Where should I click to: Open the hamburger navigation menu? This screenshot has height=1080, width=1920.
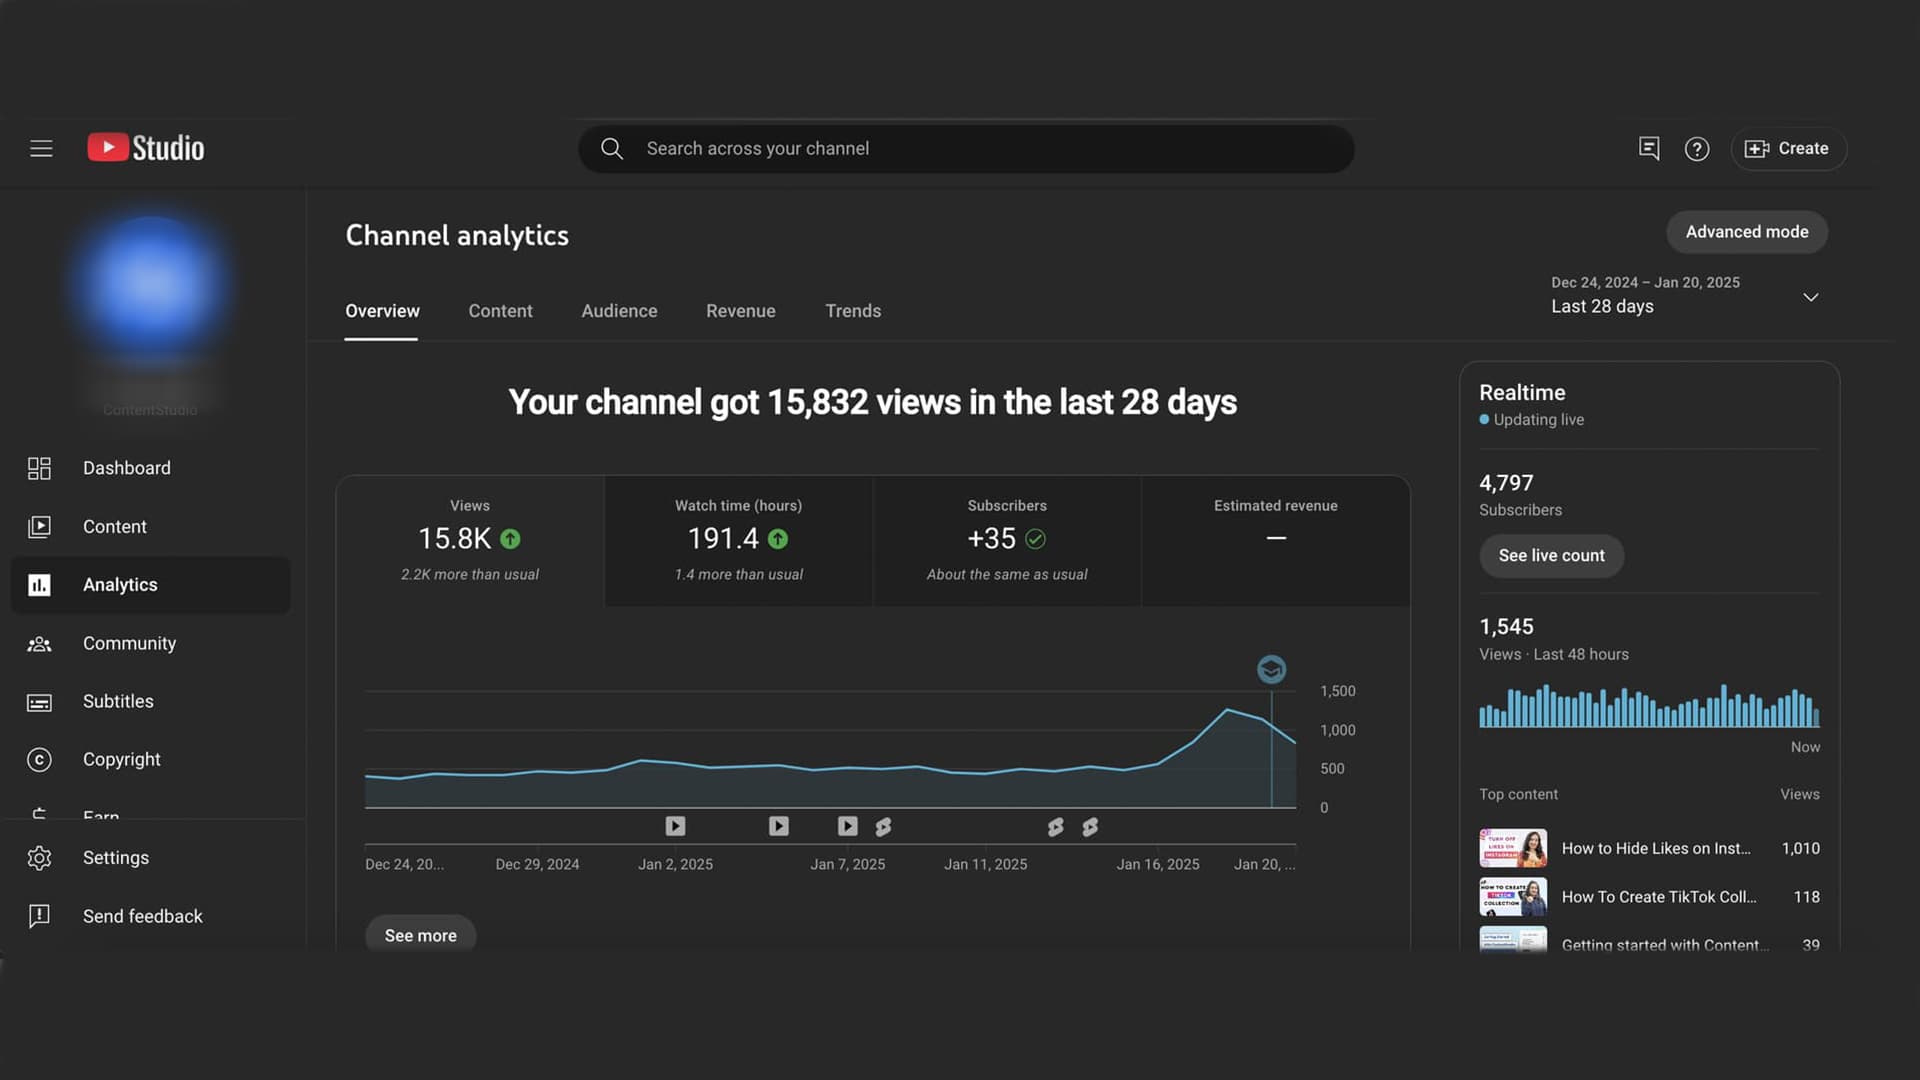[41, 148]
